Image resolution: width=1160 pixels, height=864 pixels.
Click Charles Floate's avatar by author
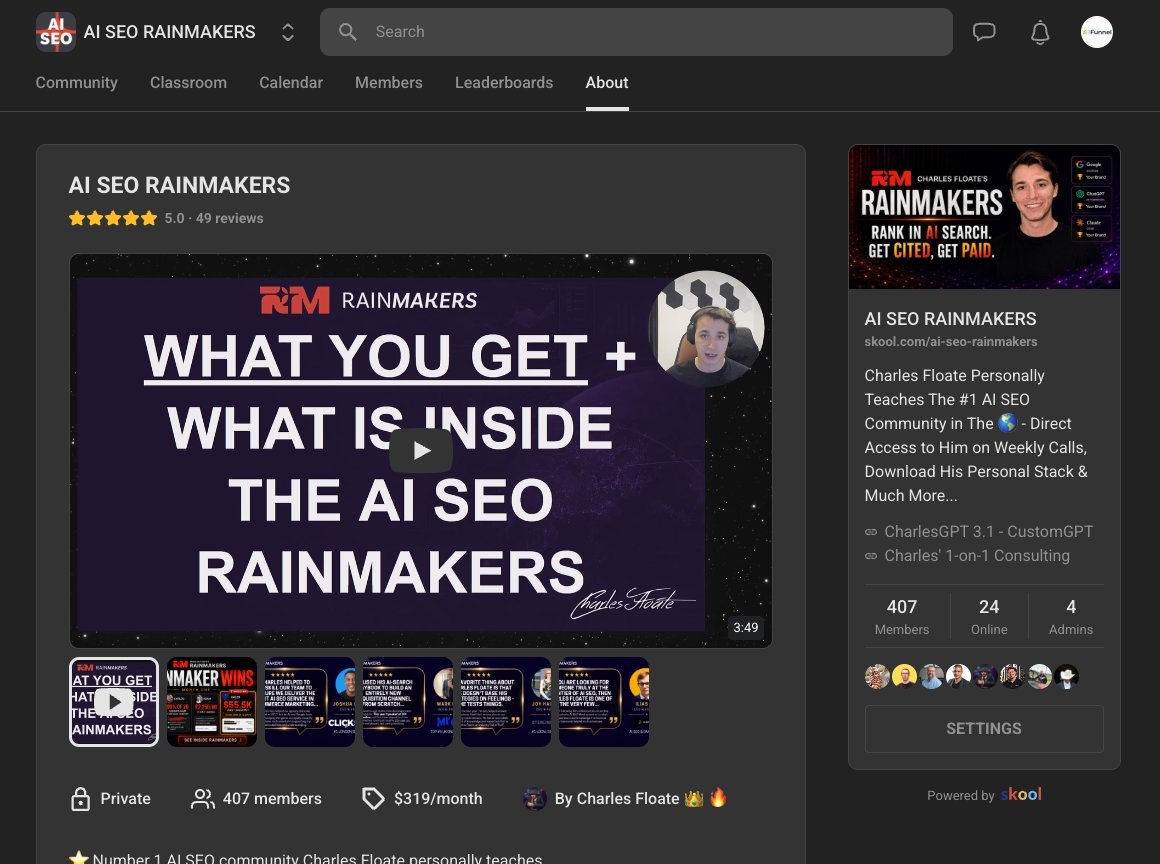coord(534,798)
